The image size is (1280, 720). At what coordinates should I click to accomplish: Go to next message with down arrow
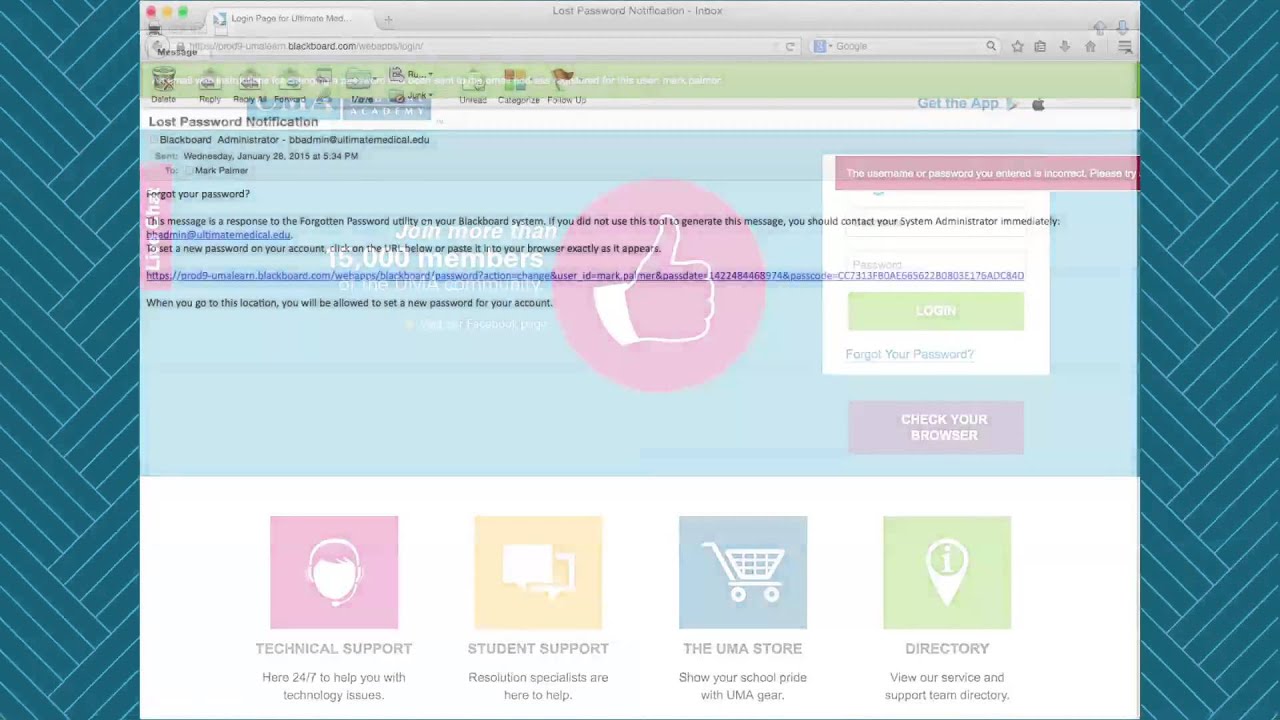[1122, 28]
